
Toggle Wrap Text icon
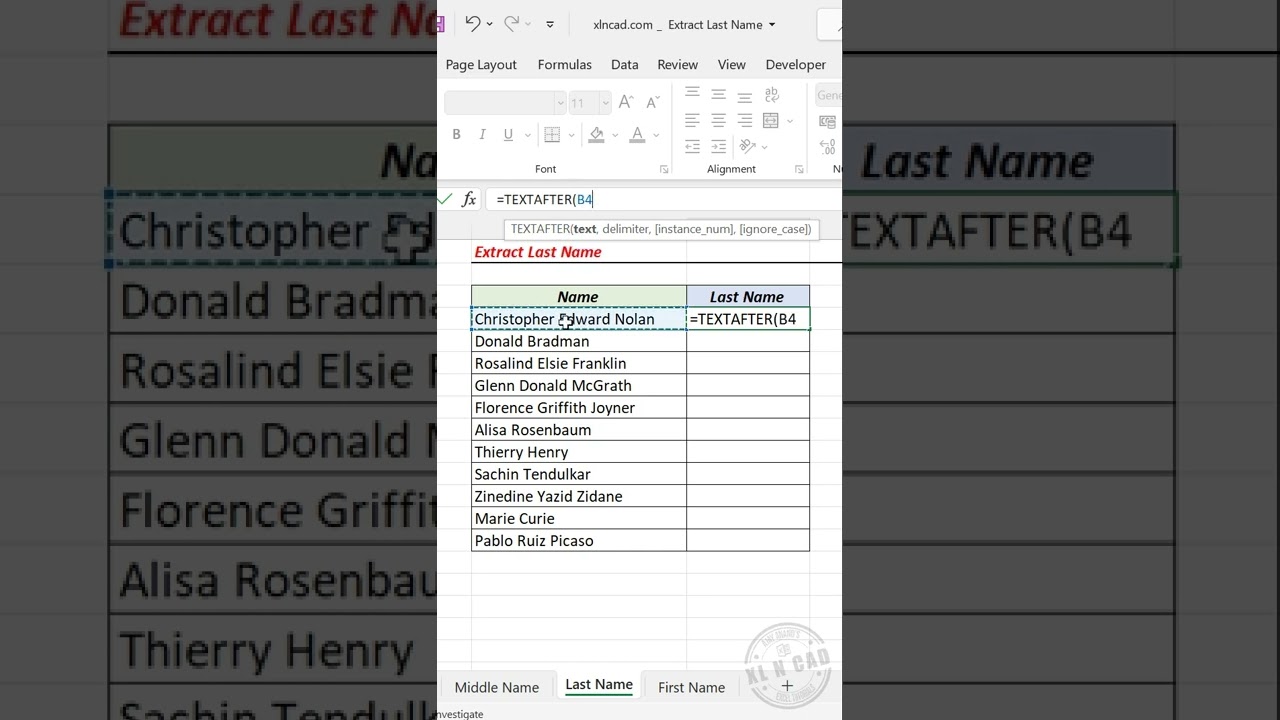772,95
